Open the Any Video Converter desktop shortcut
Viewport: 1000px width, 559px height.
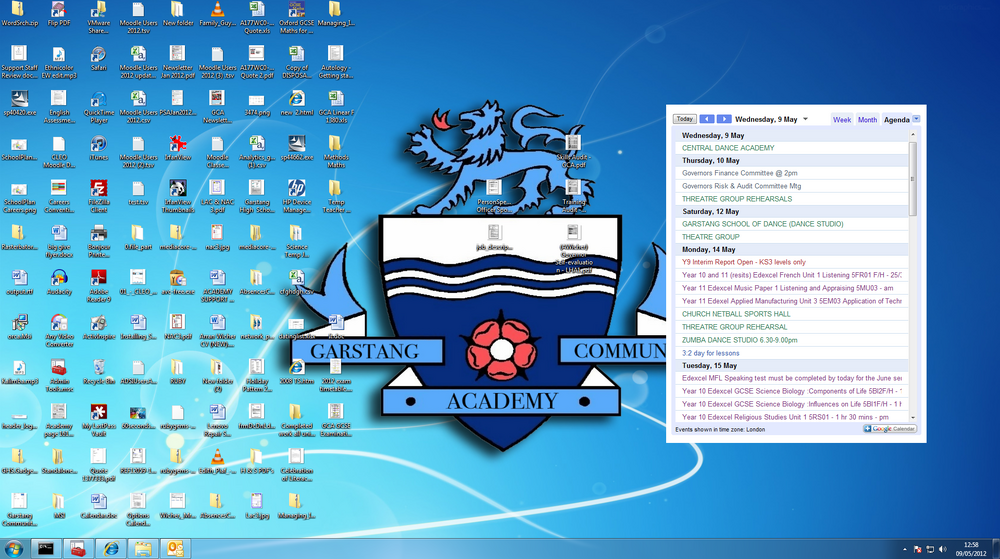click(x=59, y=330)
